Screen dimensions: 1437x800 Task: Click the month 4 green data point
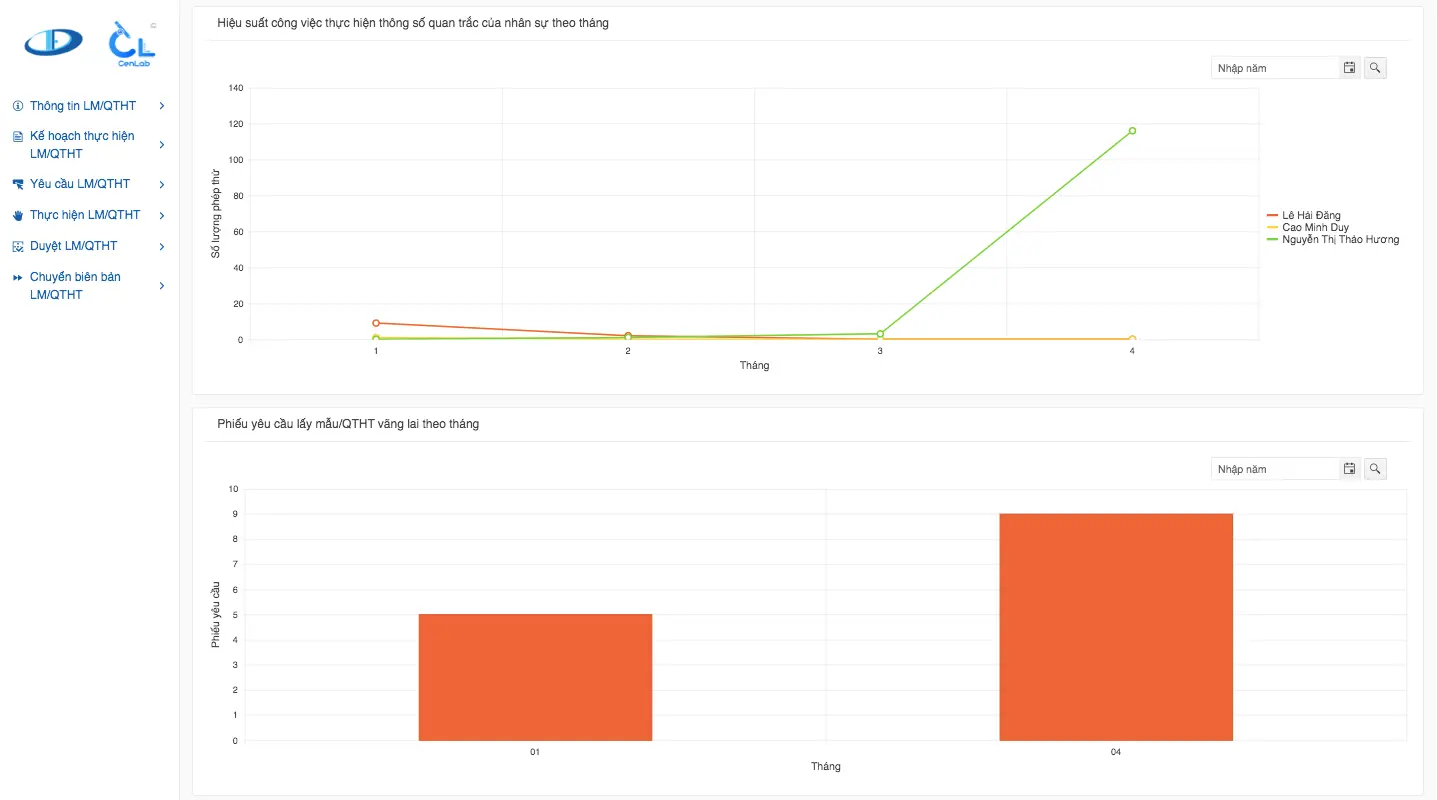pos(1132,131)
